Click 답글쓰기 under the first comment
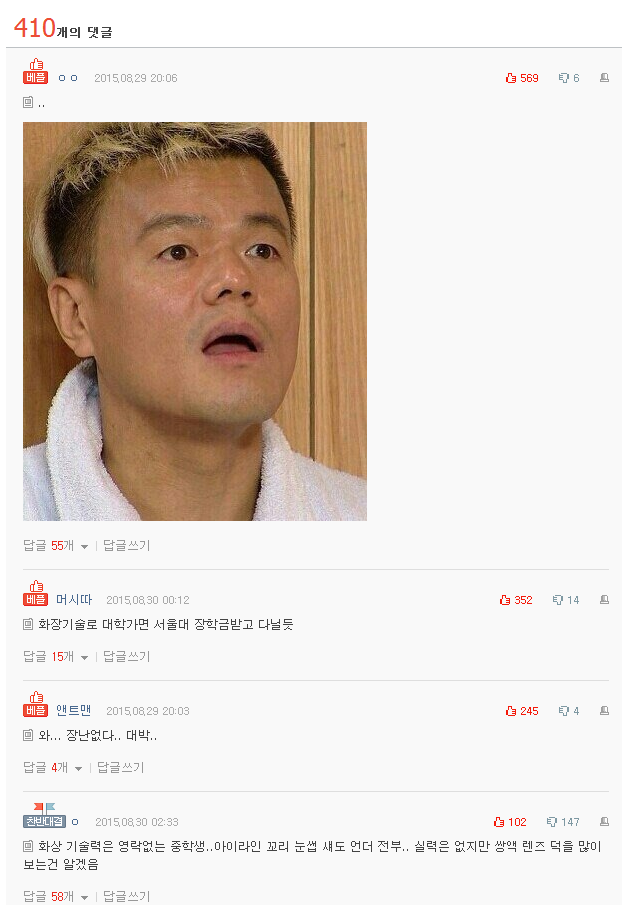Screen dimensions: 622x905 (x=126, y=545)
